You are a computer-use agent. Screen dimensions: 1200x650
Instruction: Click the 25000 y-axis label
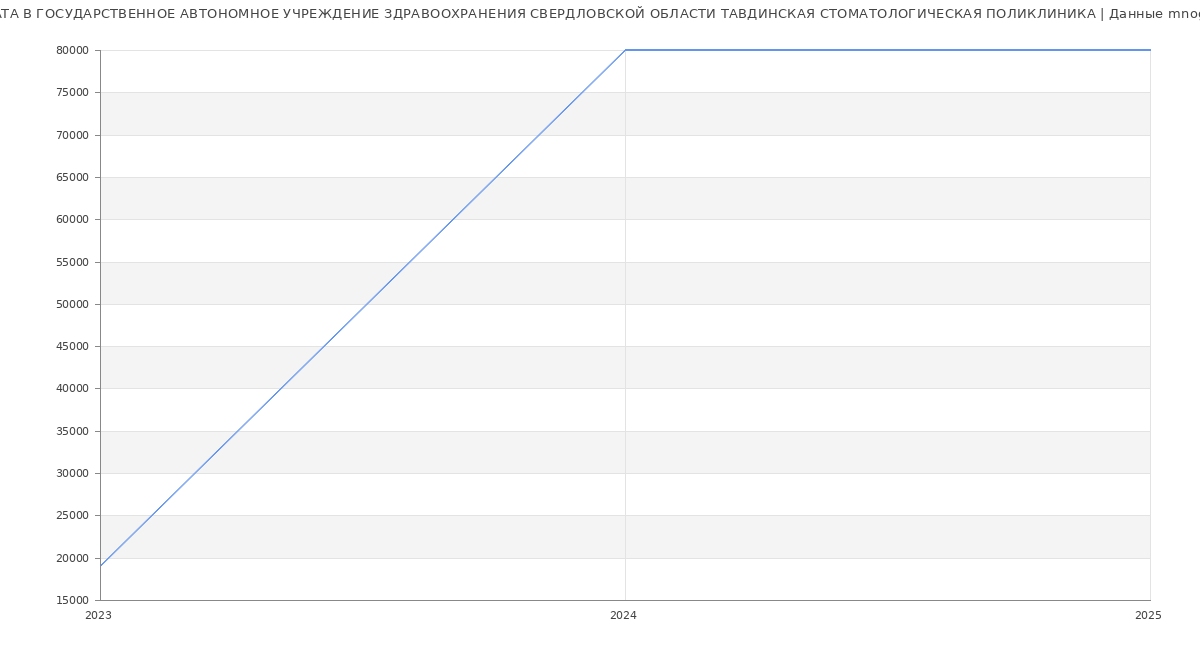coord(72,515)
